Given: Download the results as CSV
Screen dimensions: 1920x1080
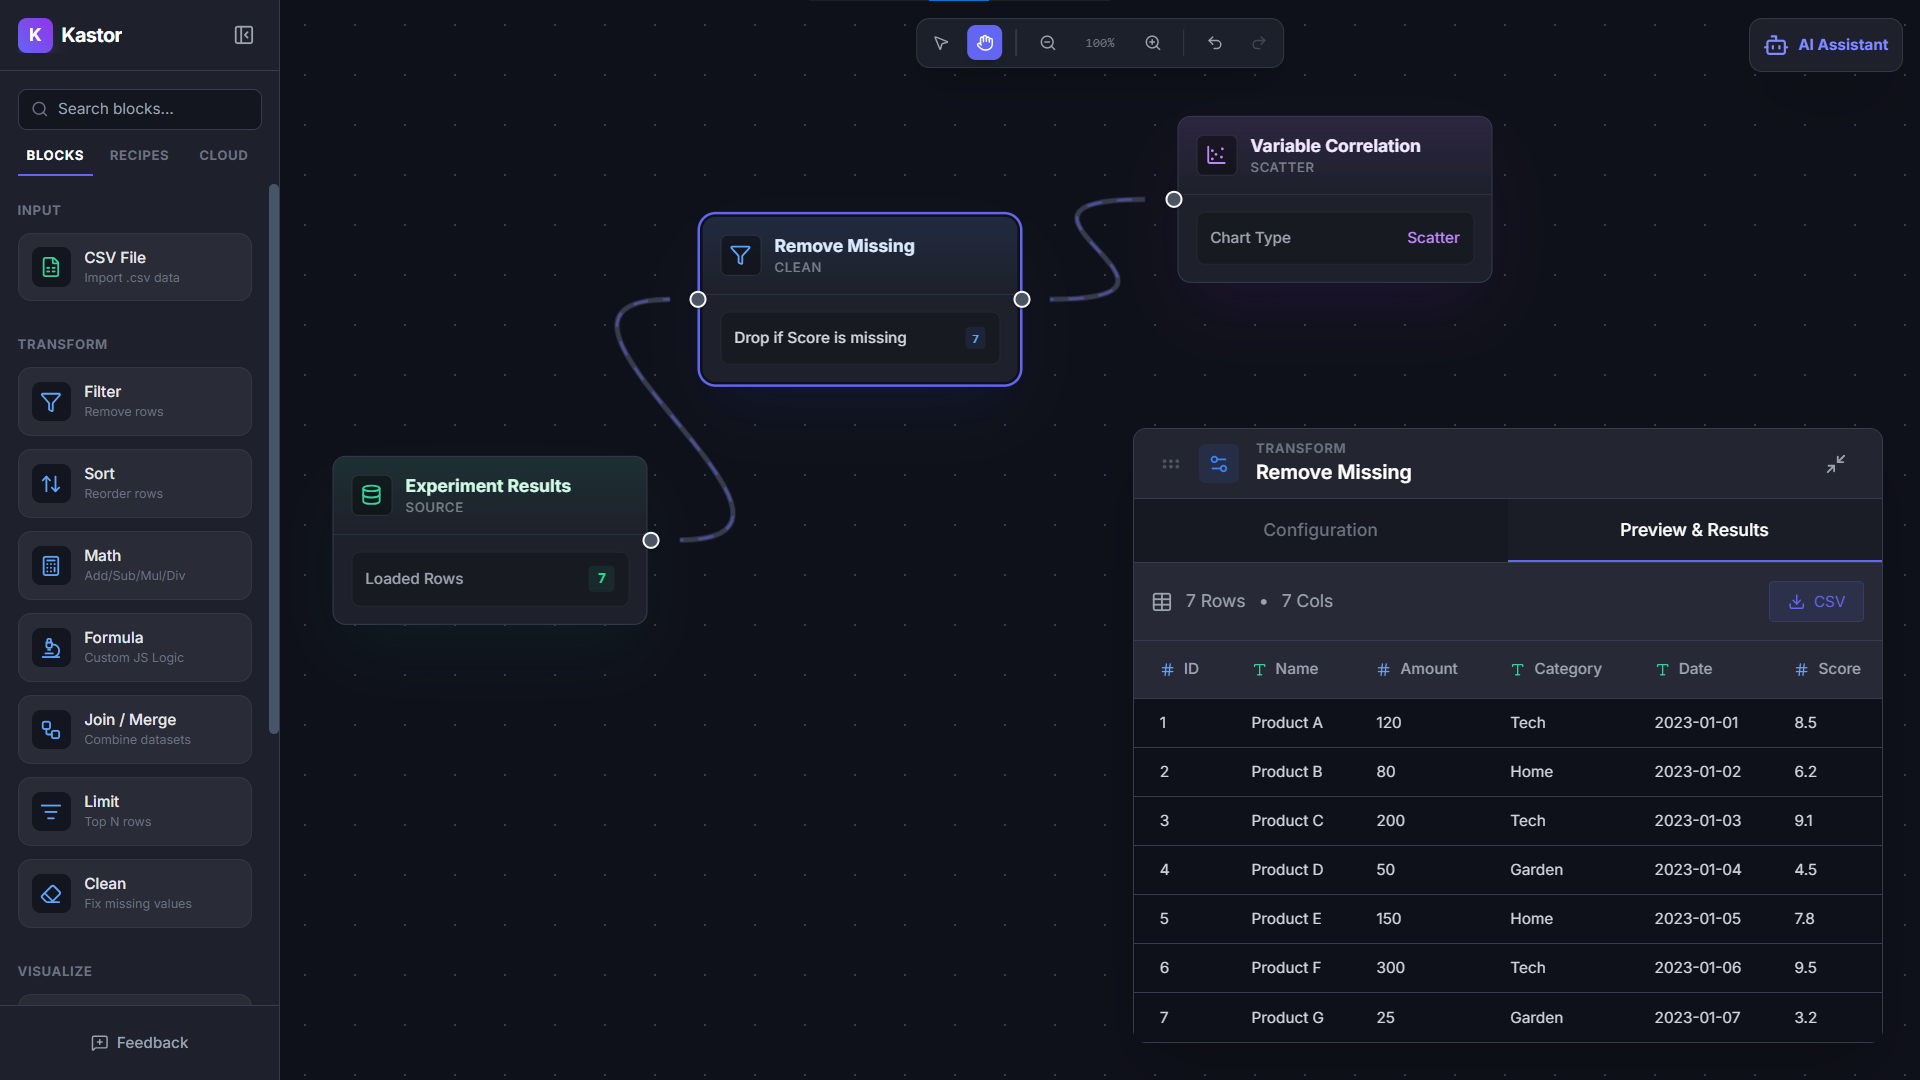Looking at the screenshot, I should pyautogui.click(x=1816, y=601).
